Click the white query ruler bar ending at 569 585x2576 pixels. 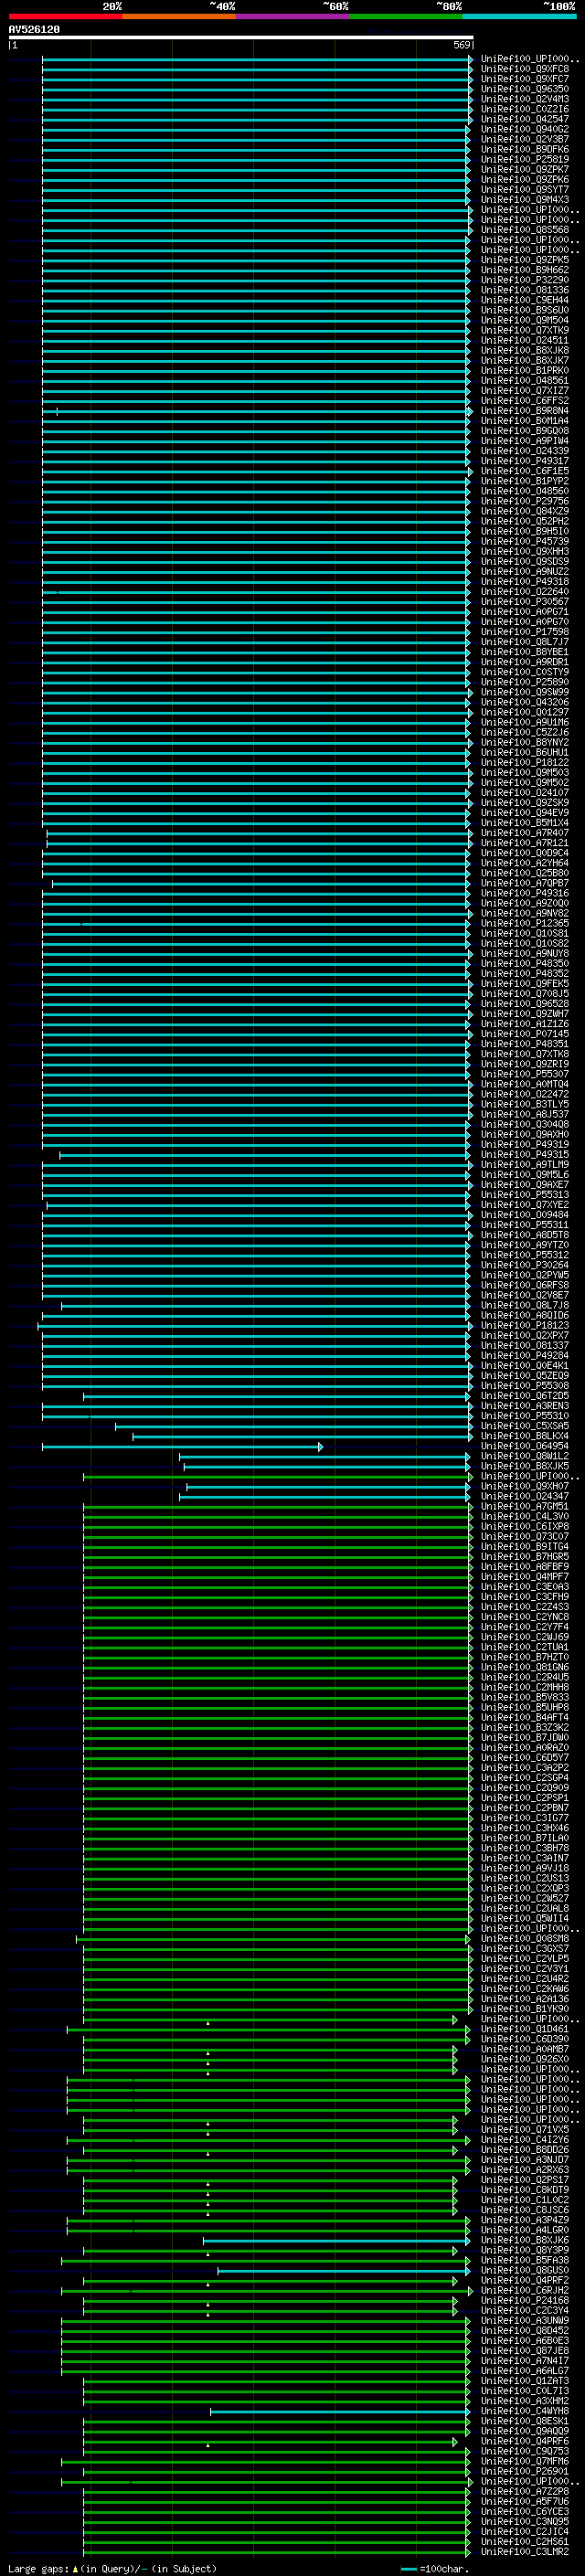[241, 38]
